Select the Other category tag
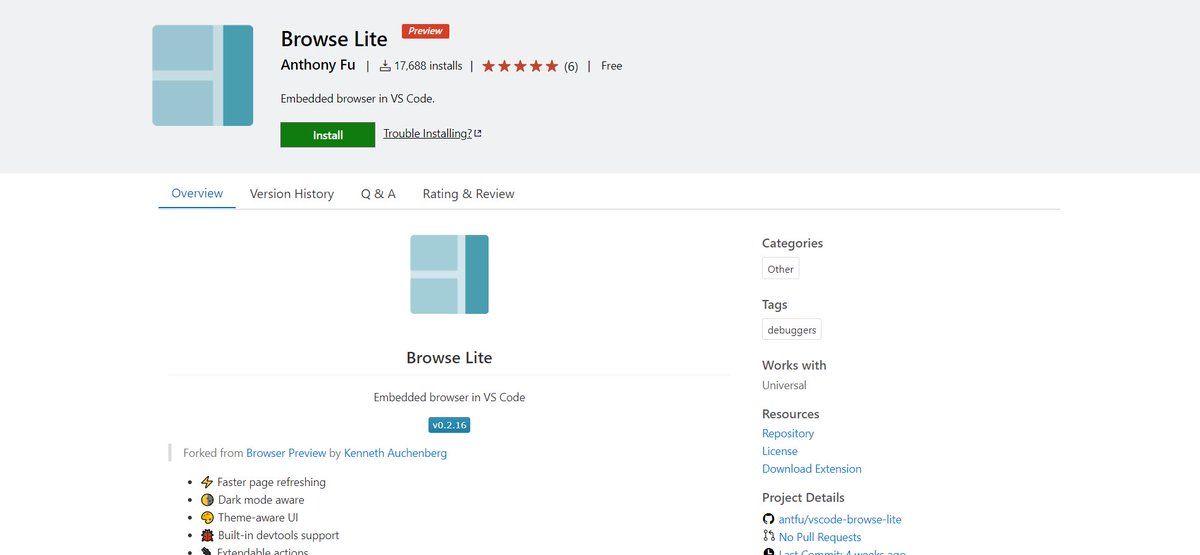Viewport: 1200px width, 555px height. click(780, 269)
